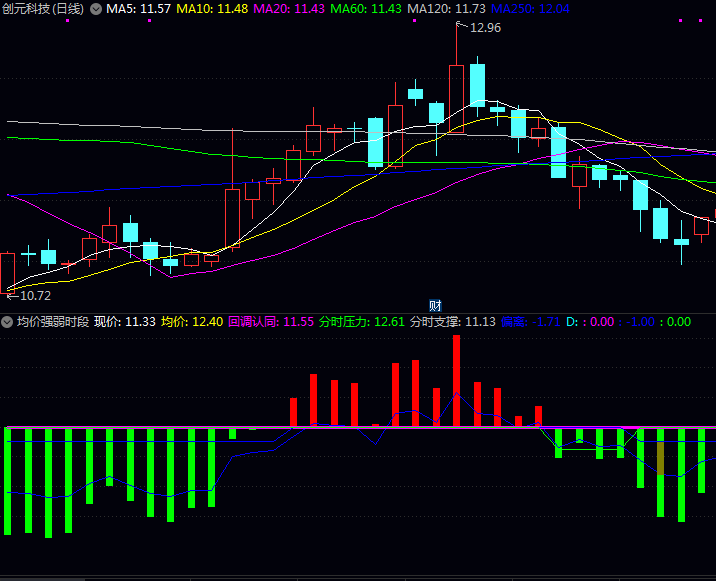
Task: Click the MA60: 11.43 label
Action: (366, 9)
